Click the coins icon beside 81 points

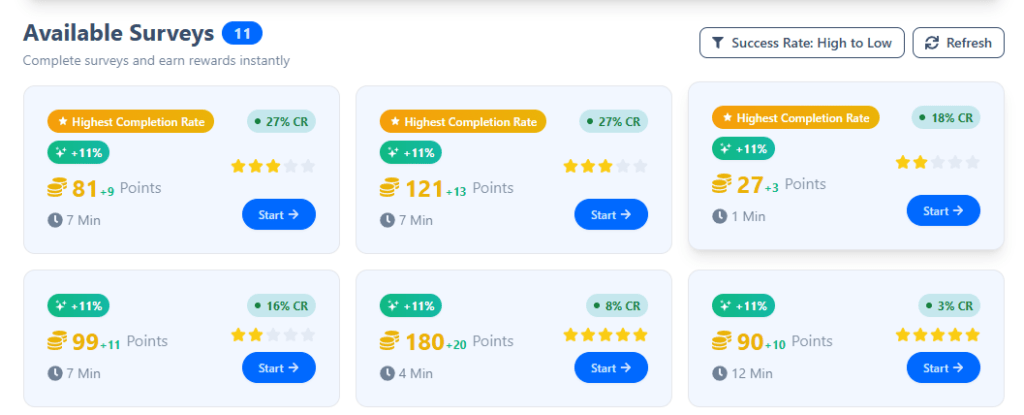(x=57, y=187)
